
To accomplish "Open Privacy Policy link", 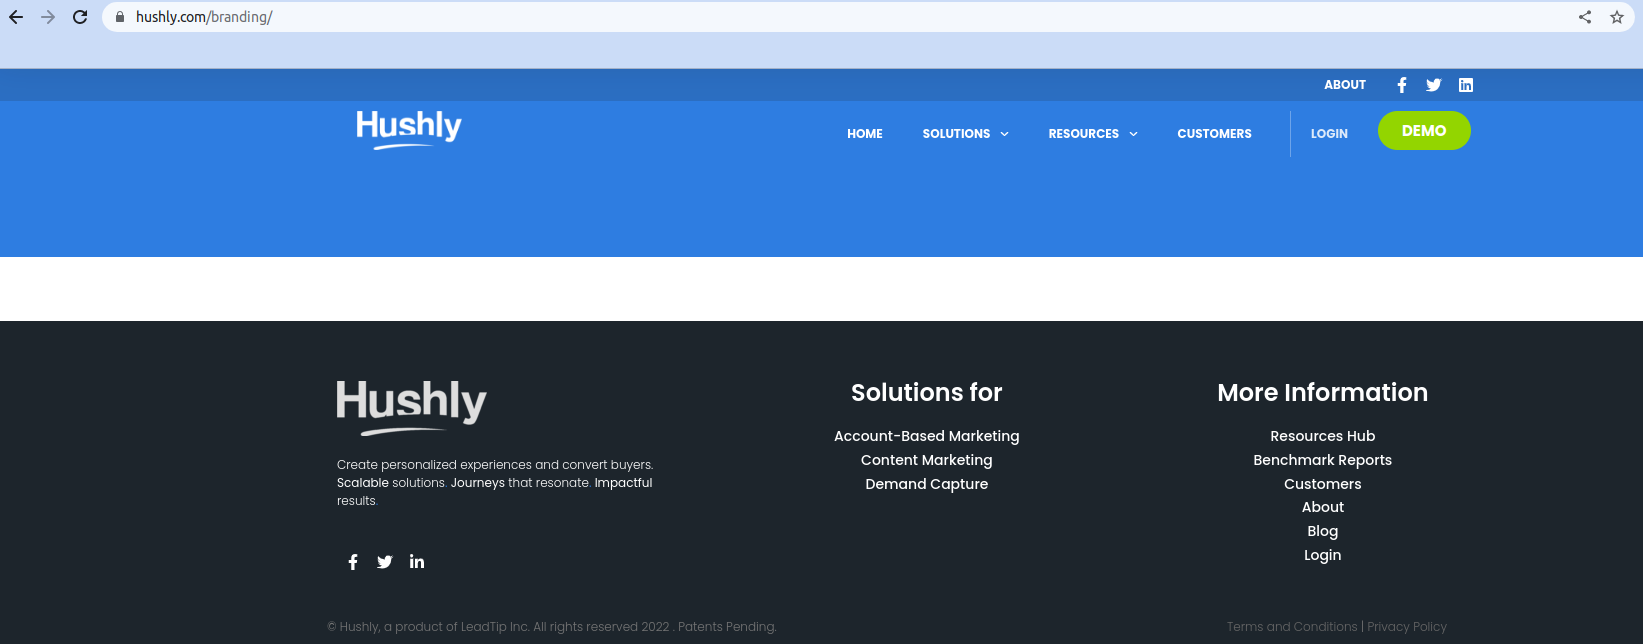I will [x=1407, y=627].
